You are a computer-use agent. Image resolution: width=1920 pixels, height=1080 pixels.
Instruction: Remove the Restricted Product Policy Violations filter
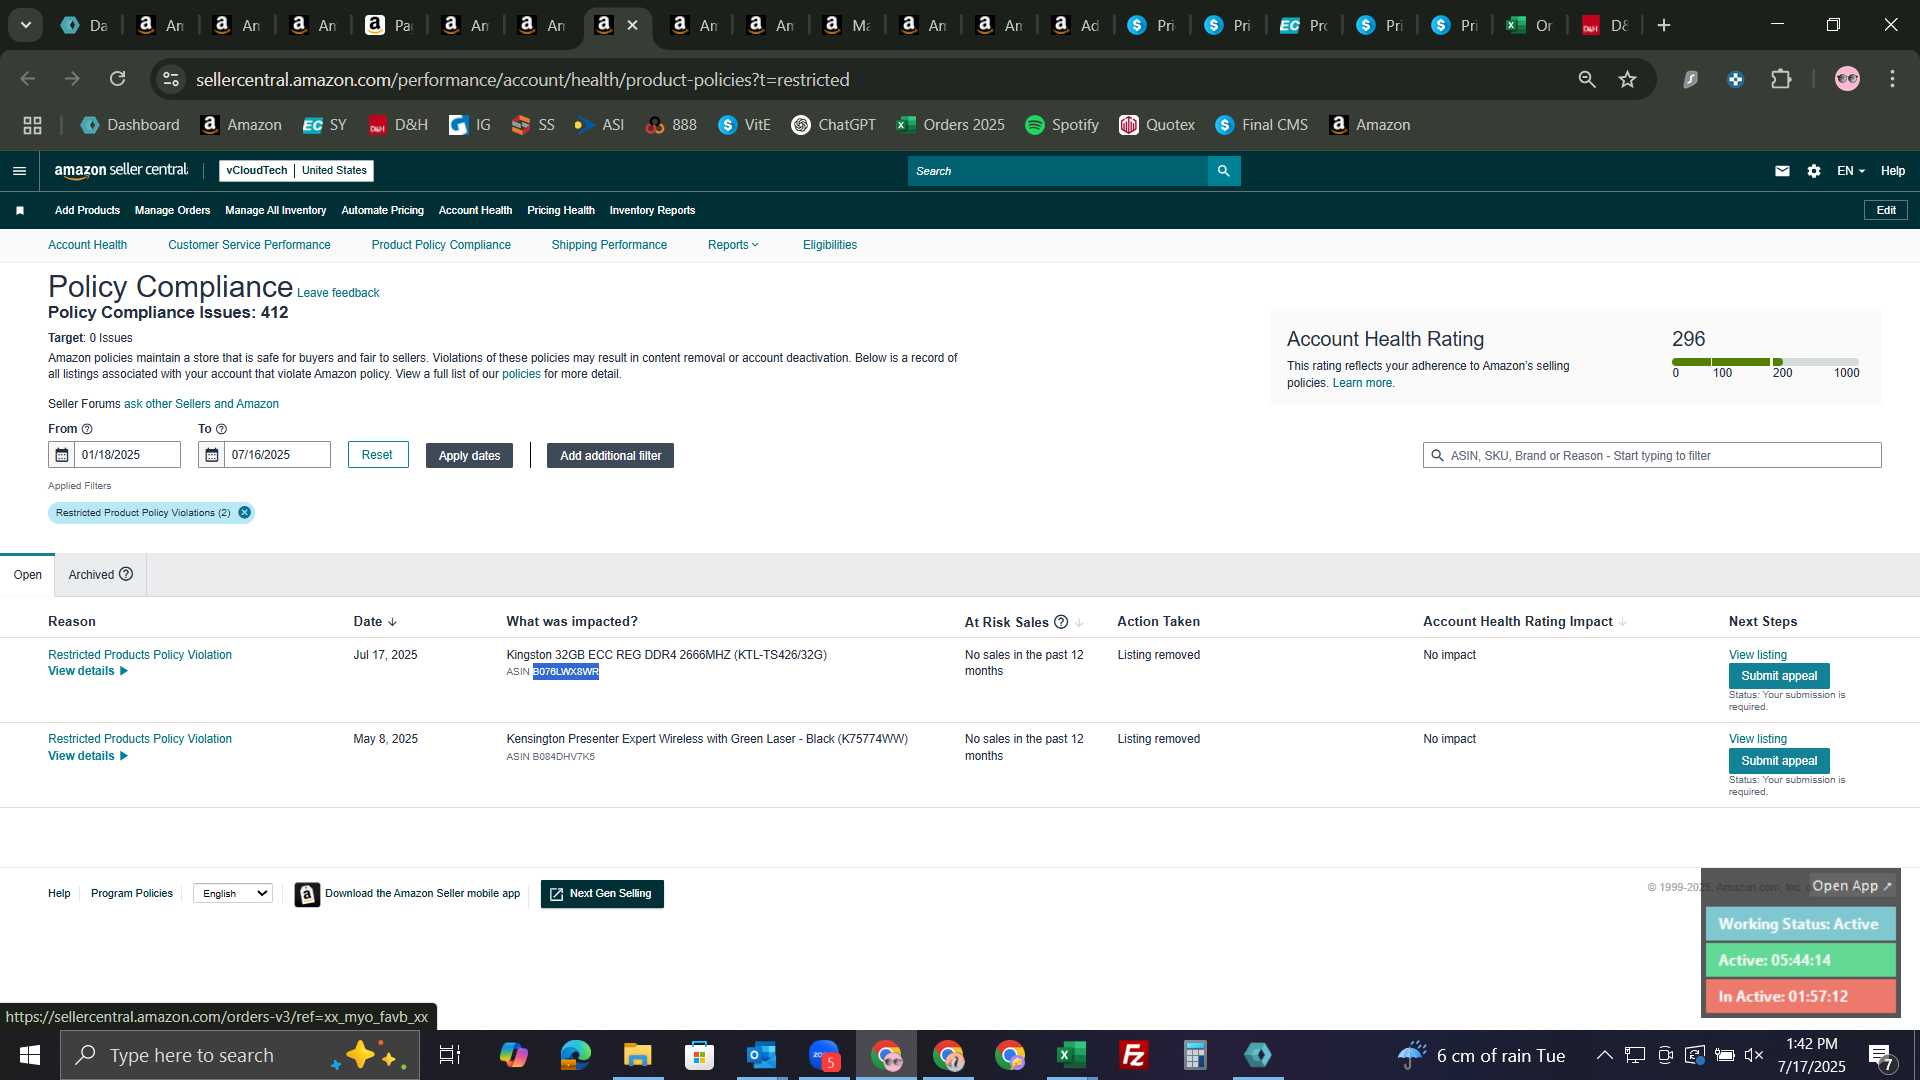[x=244, y=513]
